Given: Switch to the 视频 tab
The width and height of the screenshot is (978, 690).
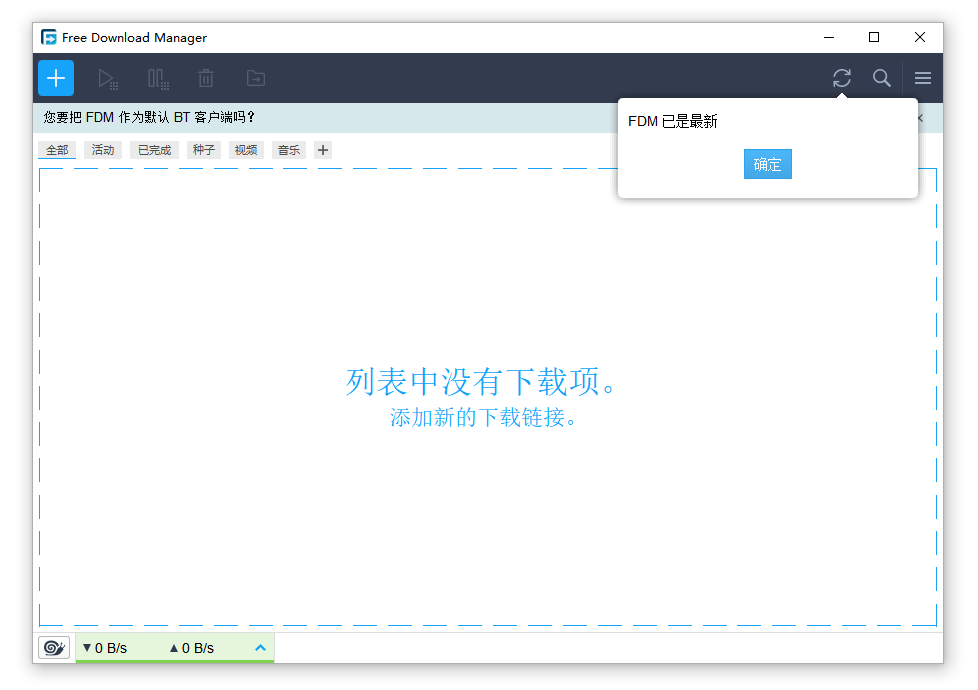Looking at the screenshot, I should pyautogui.click(x=246, y=149).
